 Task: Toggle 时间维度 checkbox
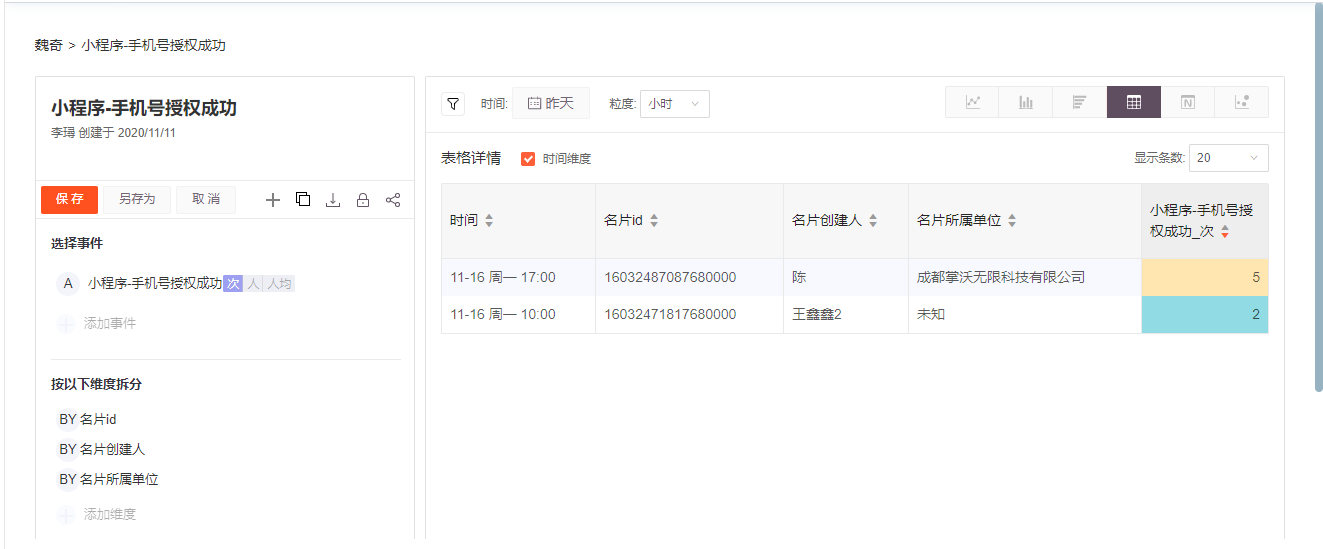[528, 159]
